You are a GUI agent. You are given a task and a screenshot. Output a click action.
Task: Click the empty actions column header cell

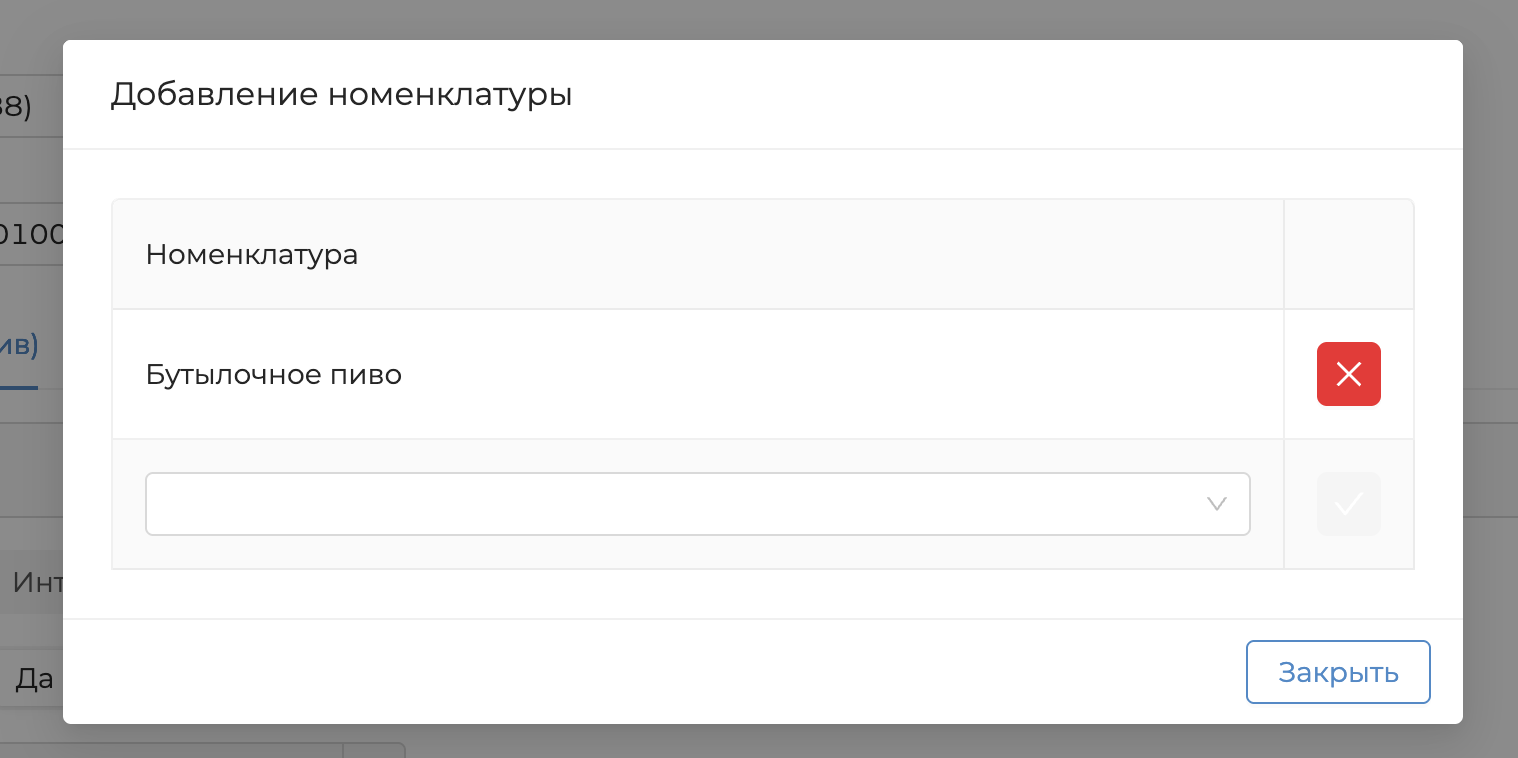pos(1348,255)
